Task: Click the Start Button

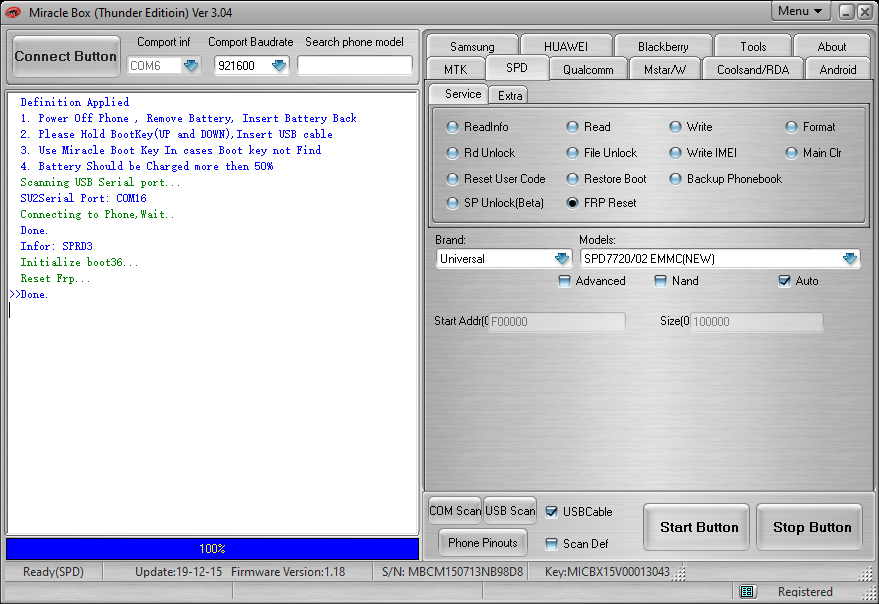Action: tap(698, 527)
